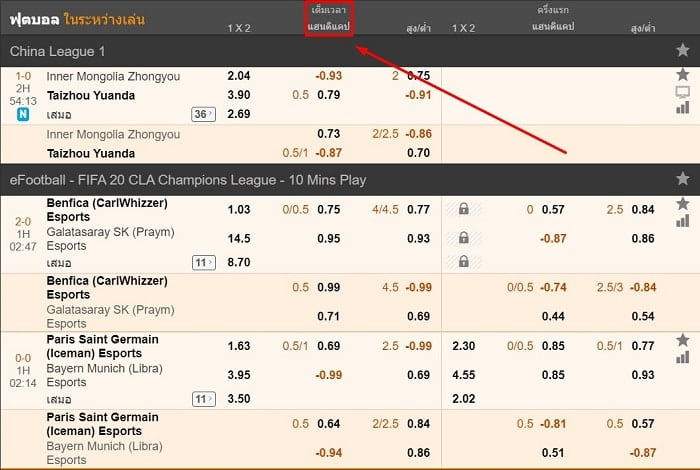
Task: Open stats chart for Benfica match
Action: coord(682,221)
